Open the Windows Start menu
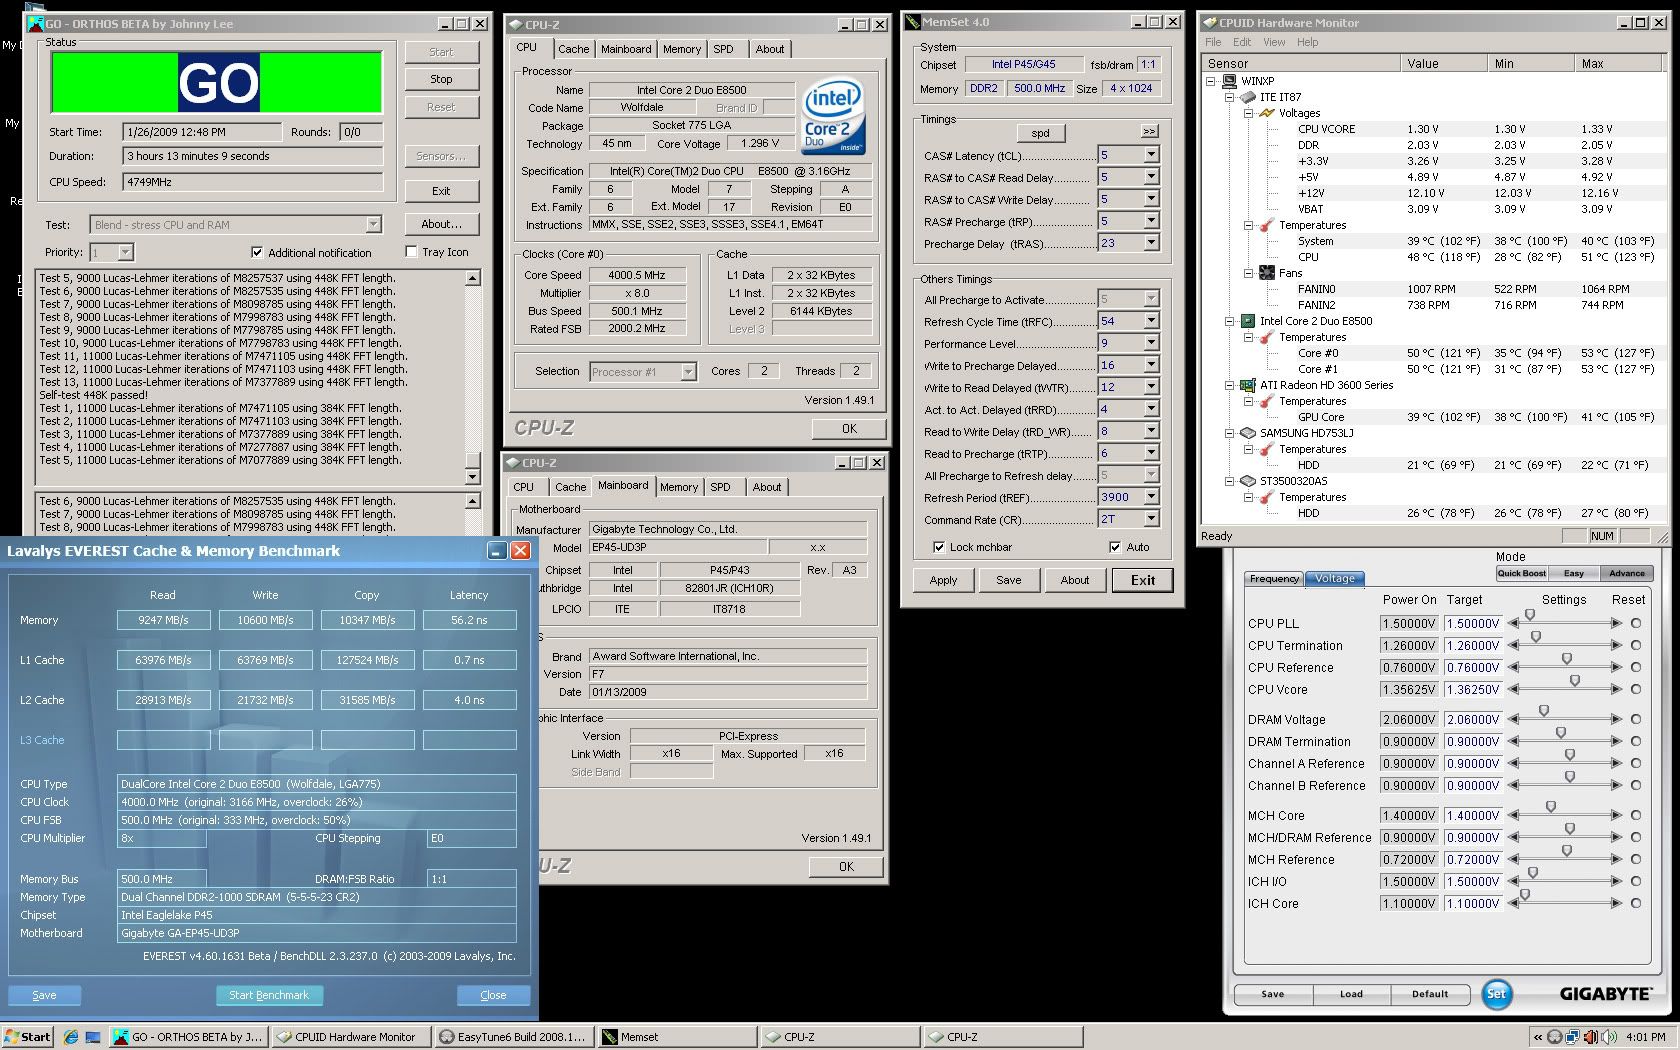This screenshot has height=1050, width=1680. click(27, 1037)
